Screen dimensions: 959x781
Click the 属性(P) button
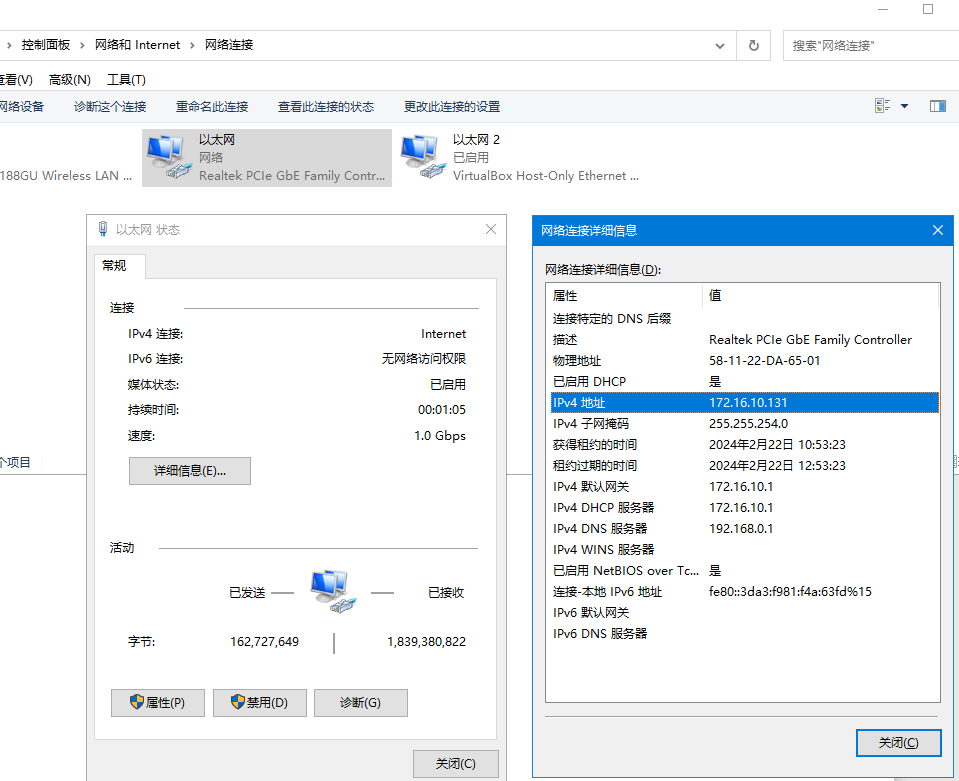(158, 703)
